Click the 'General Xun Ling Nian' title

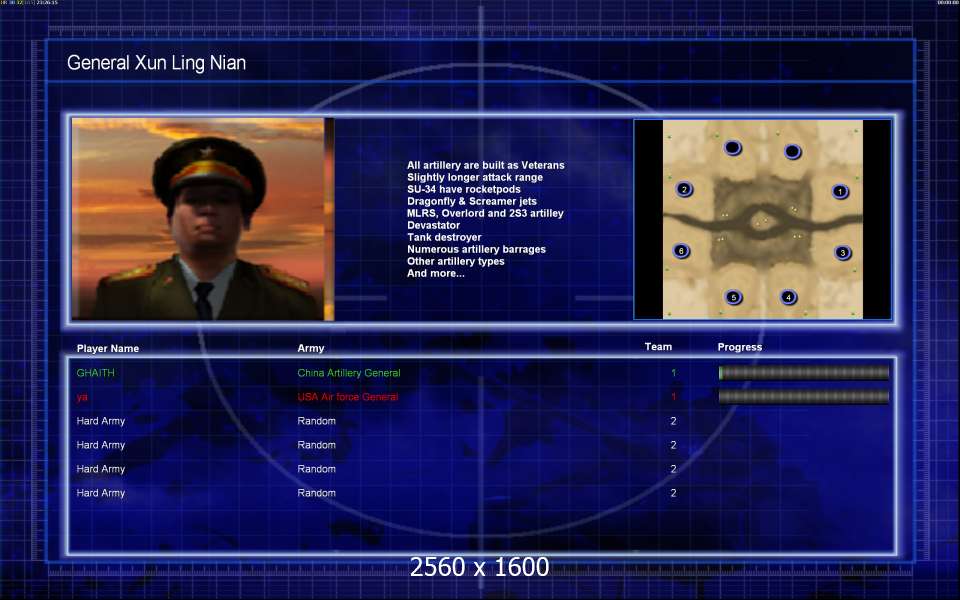click(157, 63)
